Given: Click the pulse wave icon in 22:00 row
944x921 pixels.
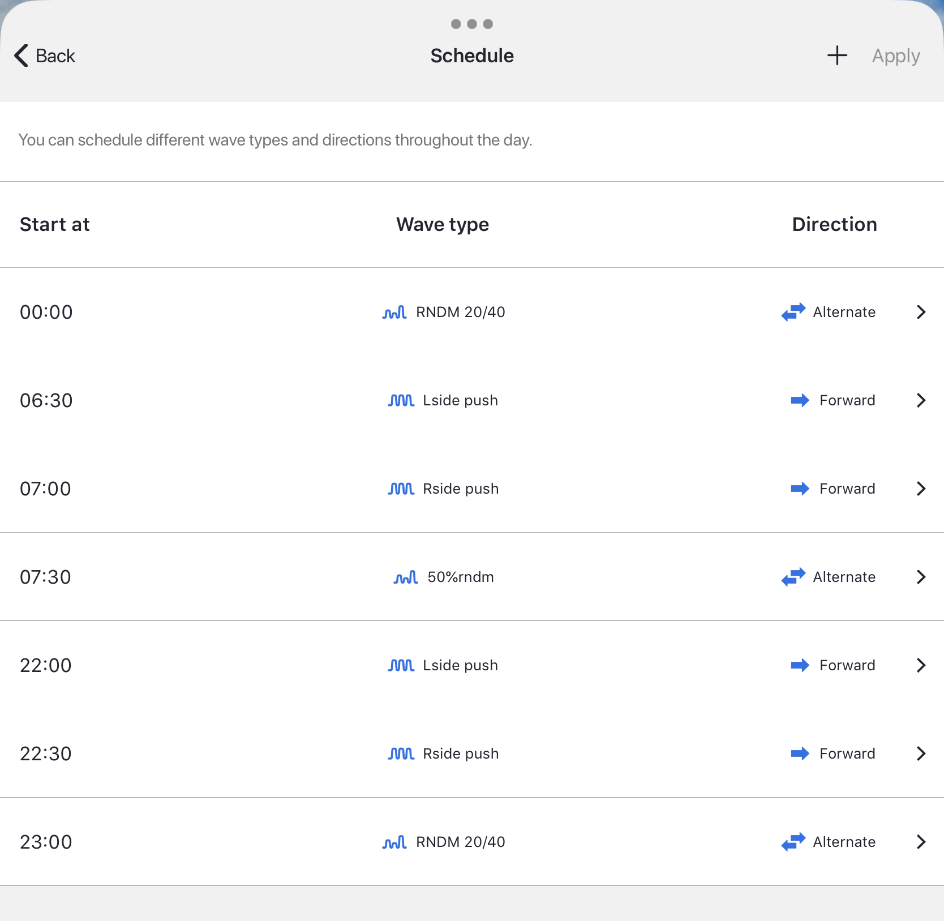Looking at the screenshot, I should [401, 665].
